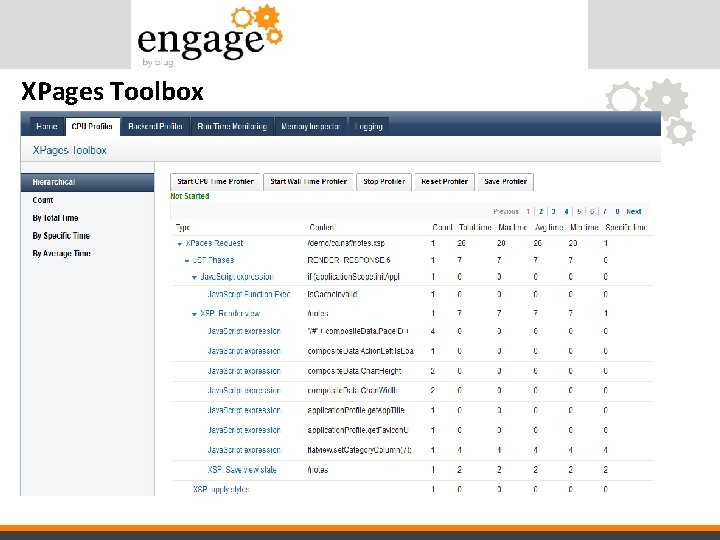Go to results page 8
The image size is (720, 540).
point(617,212)
